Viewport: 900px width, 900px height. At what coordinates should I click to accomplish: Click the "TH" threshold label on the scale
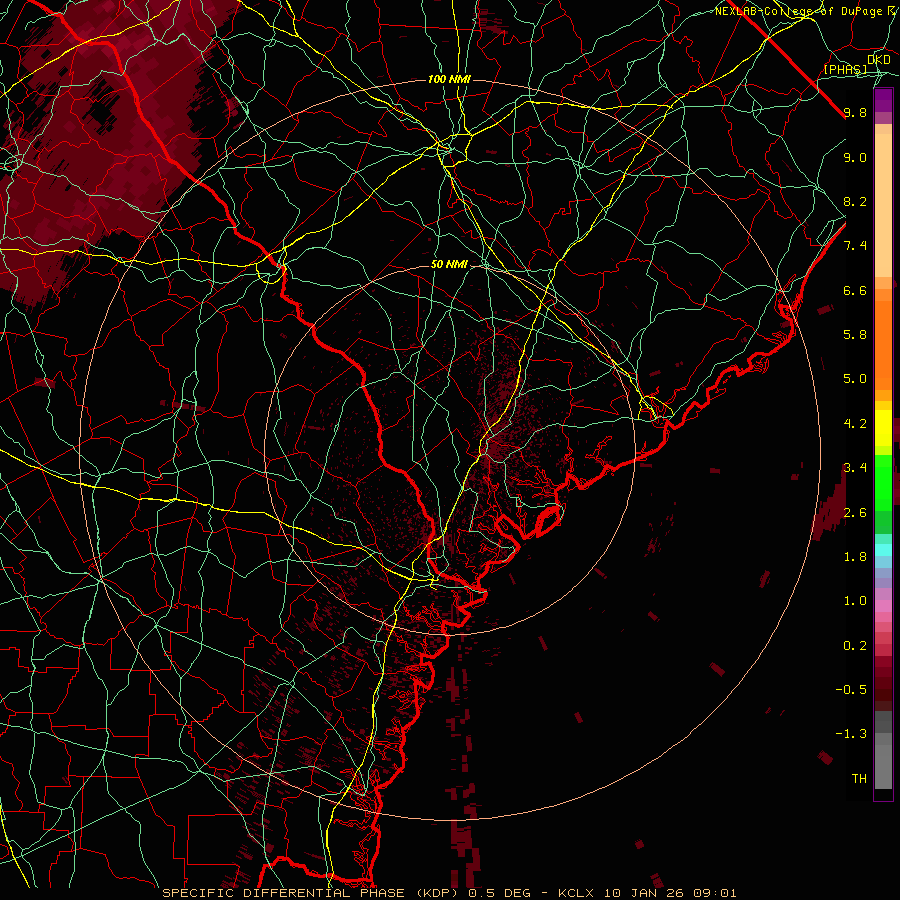coord(859,779)
